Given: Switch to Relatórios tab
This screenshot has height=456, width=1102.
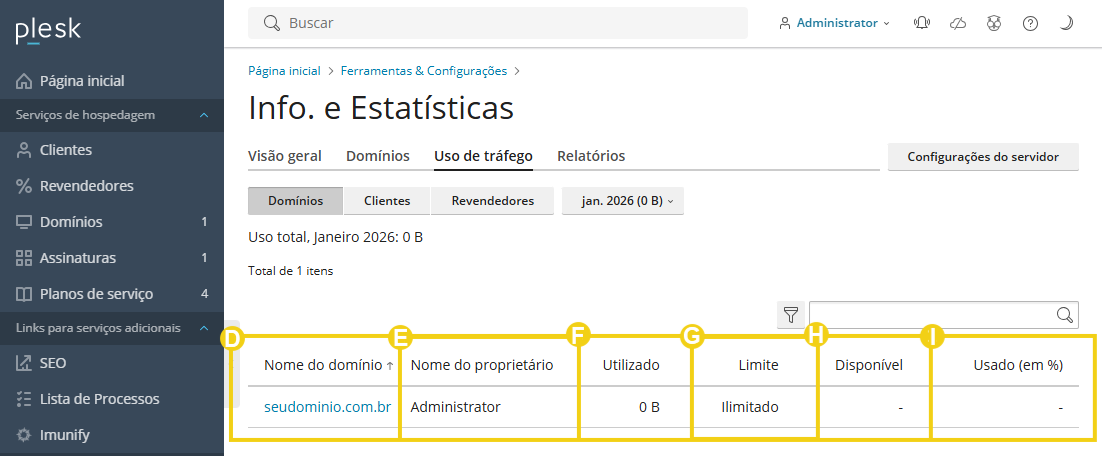Looking at the screenshot, I should 591,156.
